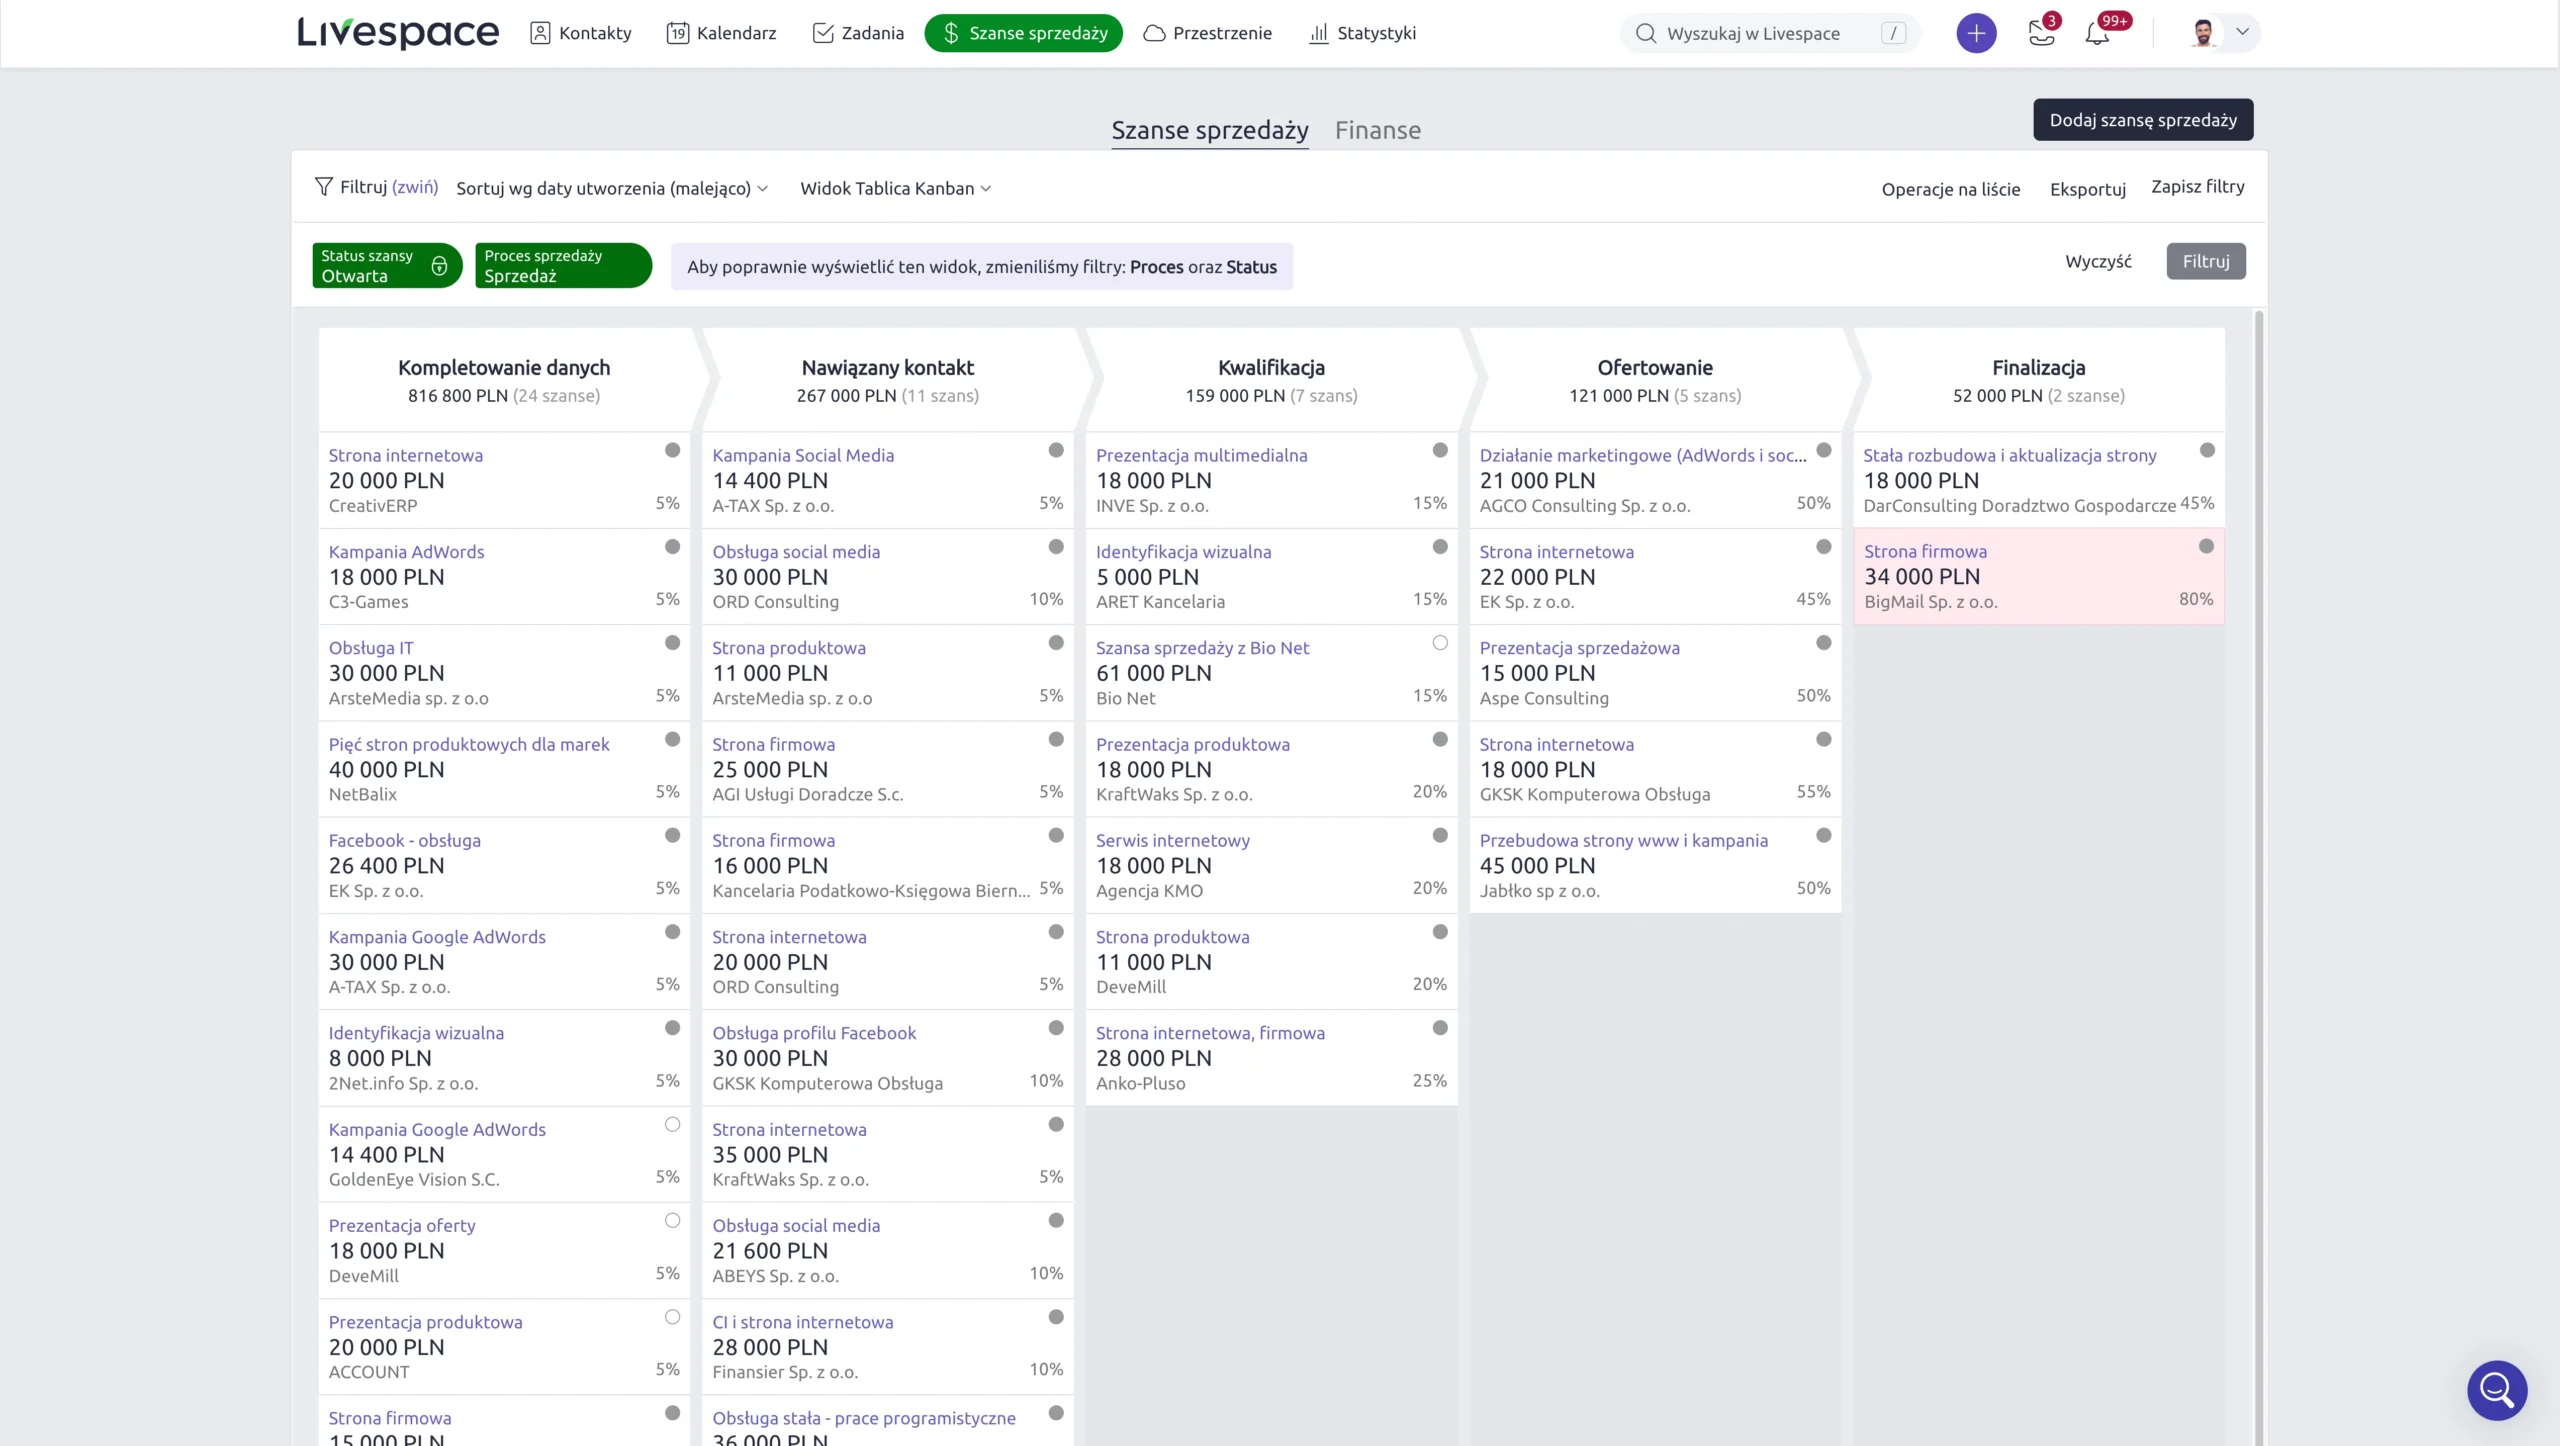This screenshot has height=1446, width=2560.
Task: Open Stała rozbudowa i aktualizacja strony deal
Action: click(x=2009, y=455)
